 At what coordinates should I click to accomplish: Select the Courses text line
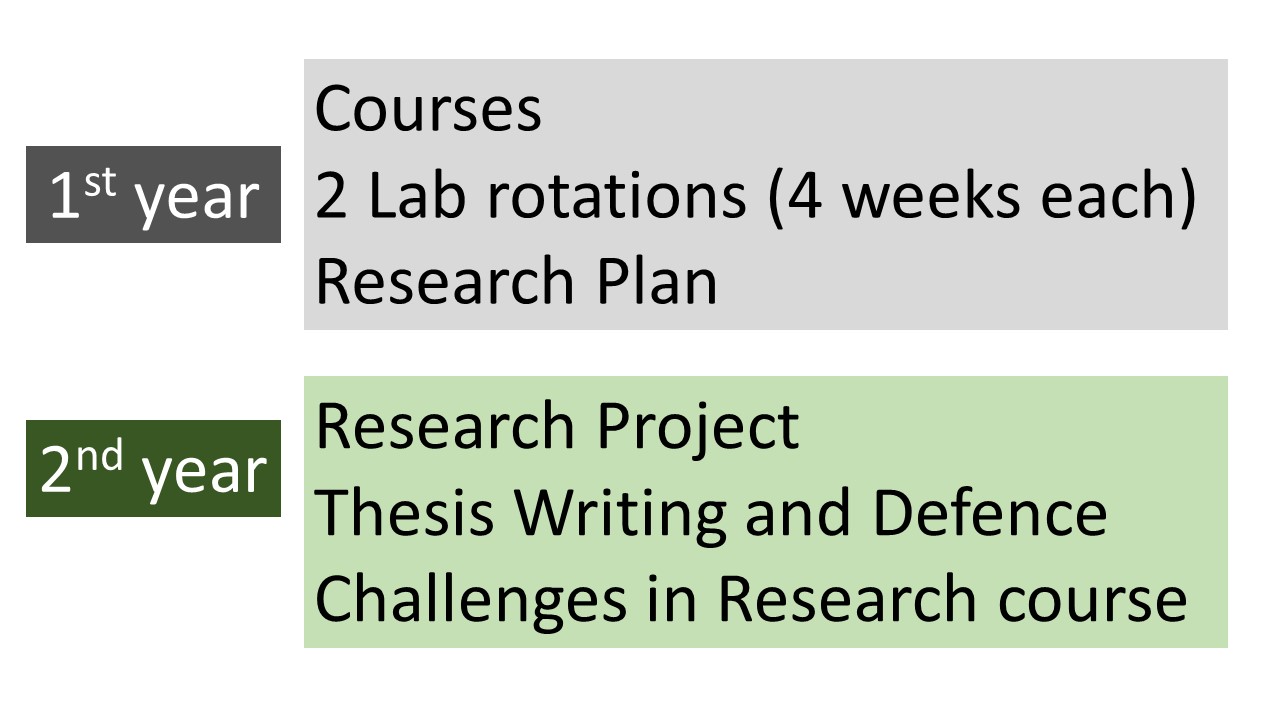[x=428, y=110]
